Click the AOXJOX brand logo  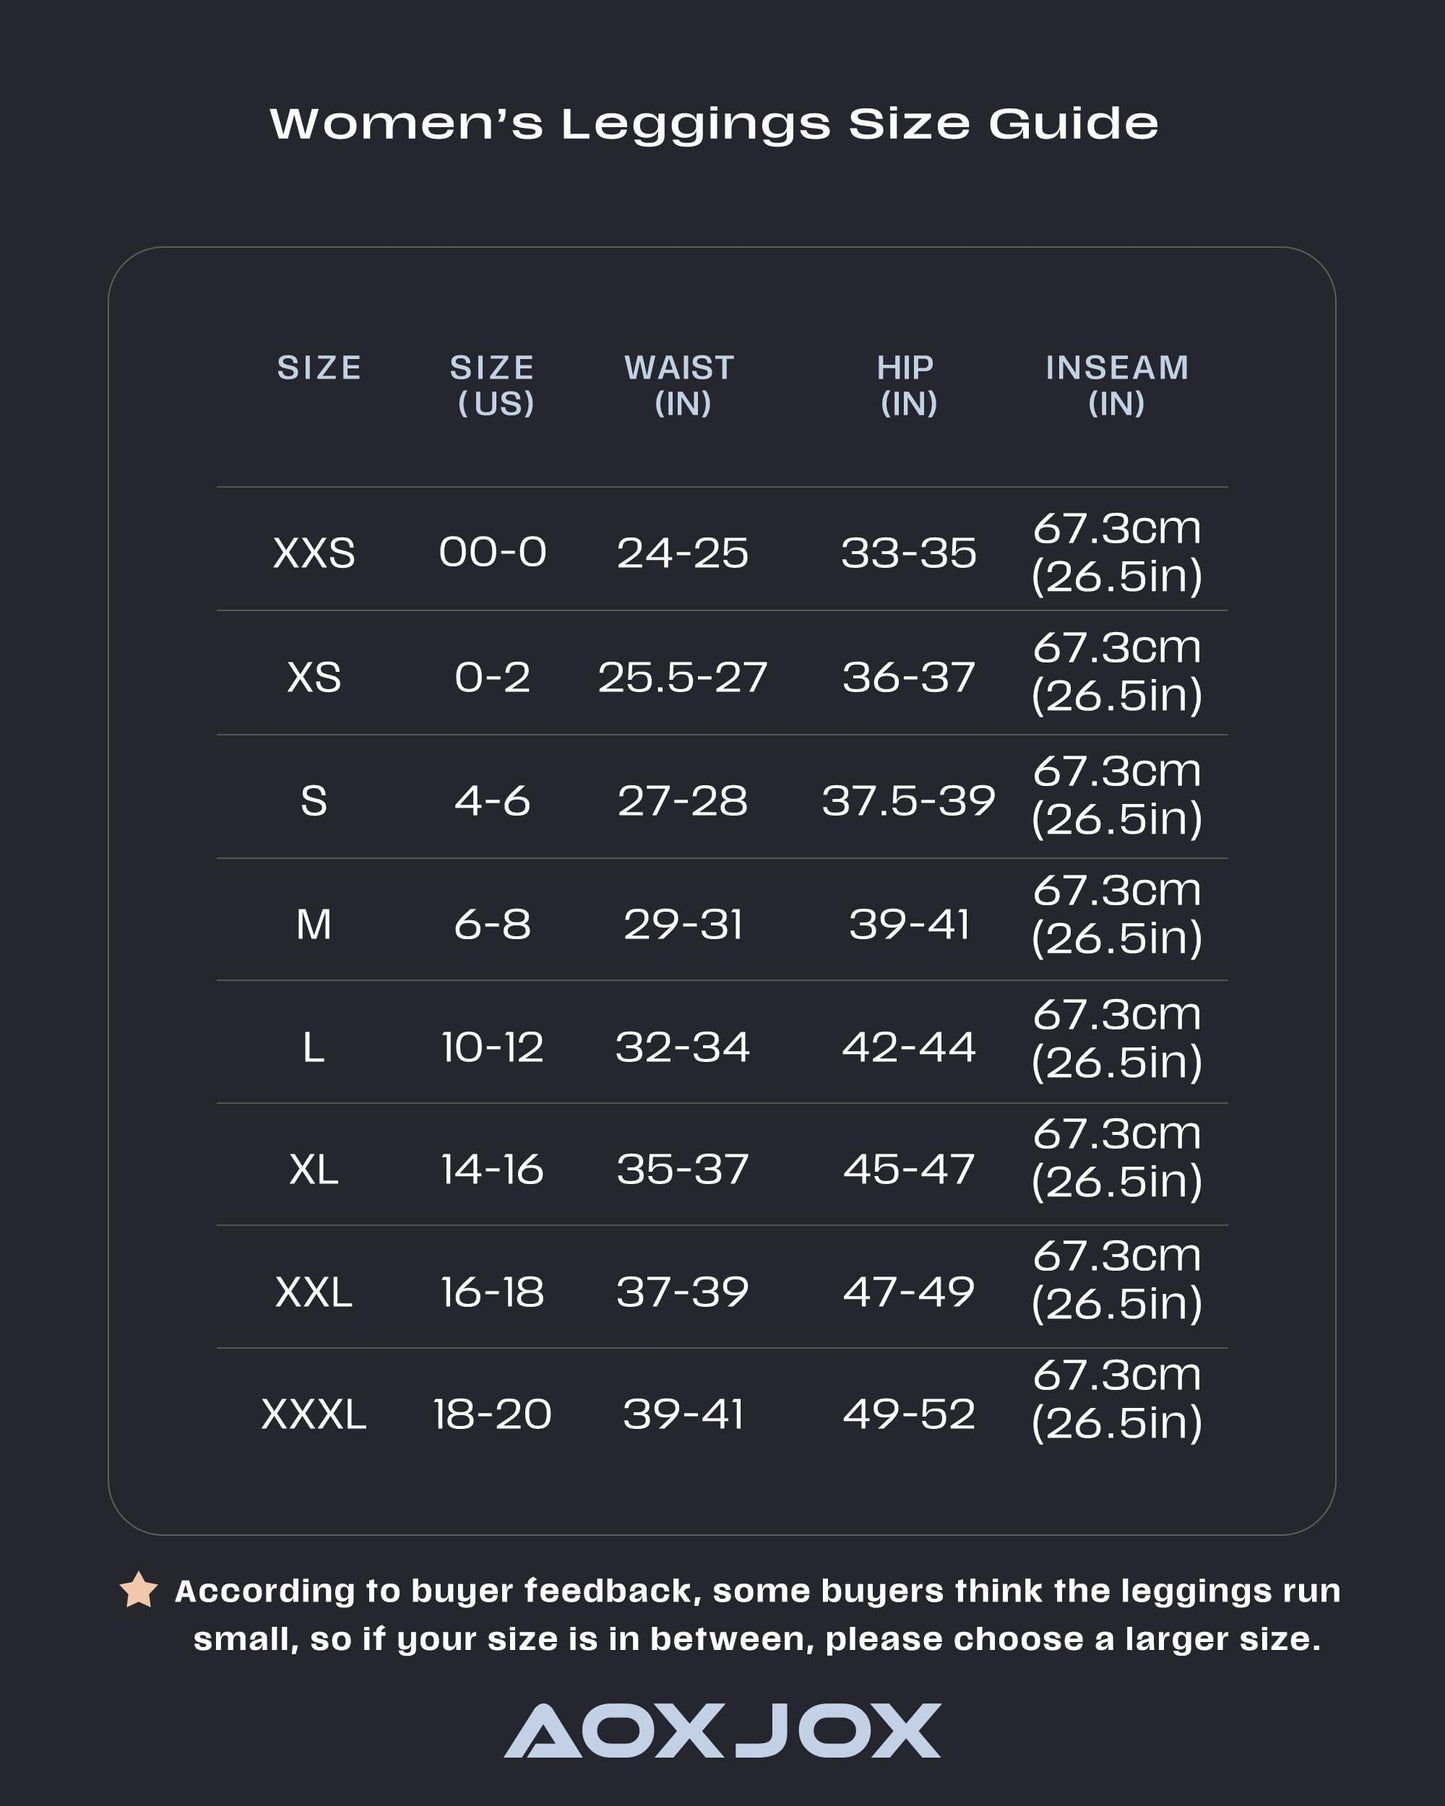722,1731
